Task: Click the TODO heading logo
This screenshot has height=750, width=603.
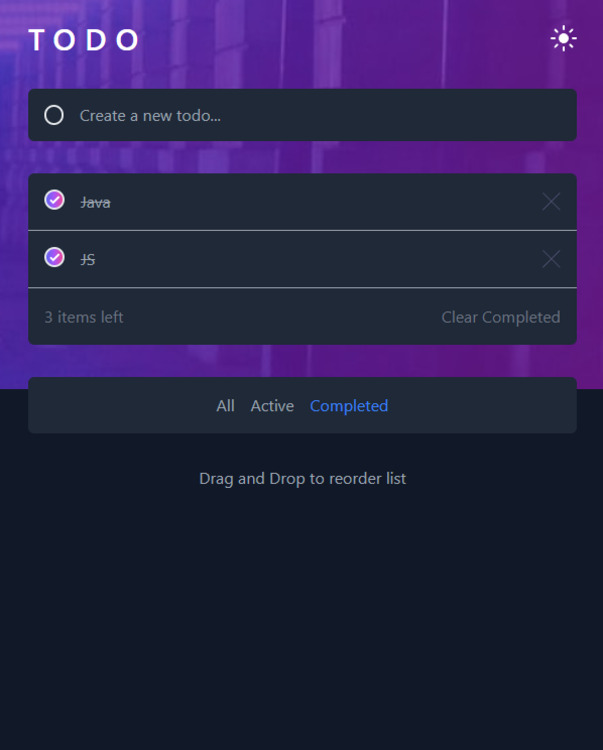Action: (x=84, y=39)
